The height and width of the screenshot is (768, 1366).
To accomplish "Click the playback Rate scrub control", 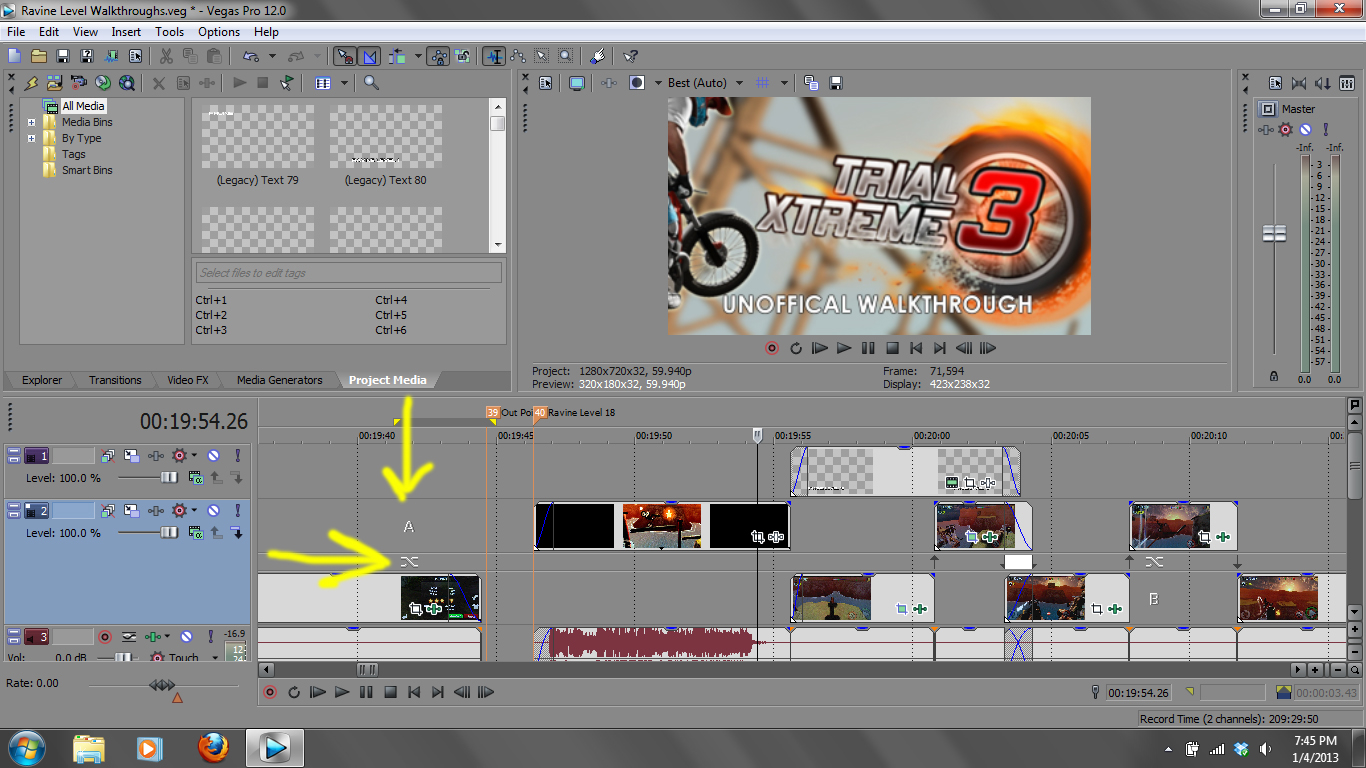I will 162,684.
